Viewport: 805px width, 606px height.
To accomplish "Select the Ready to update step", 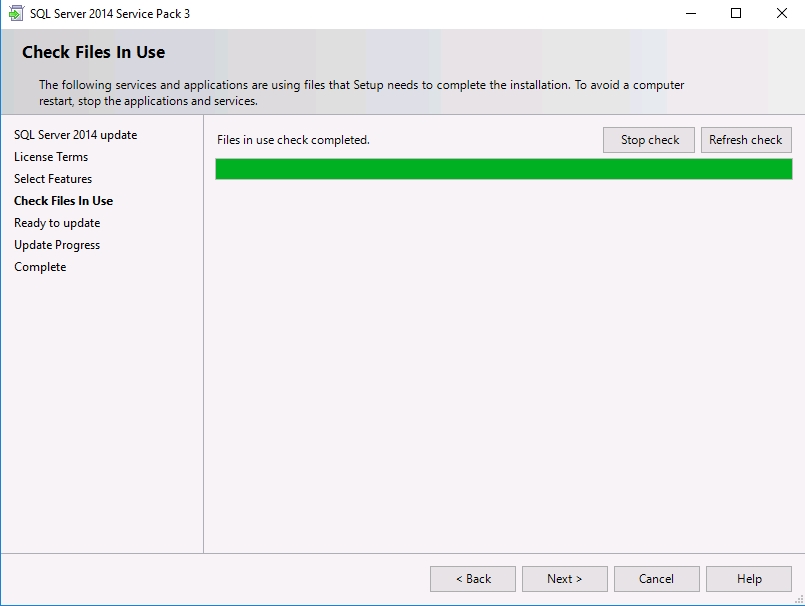I will point(57,223).
